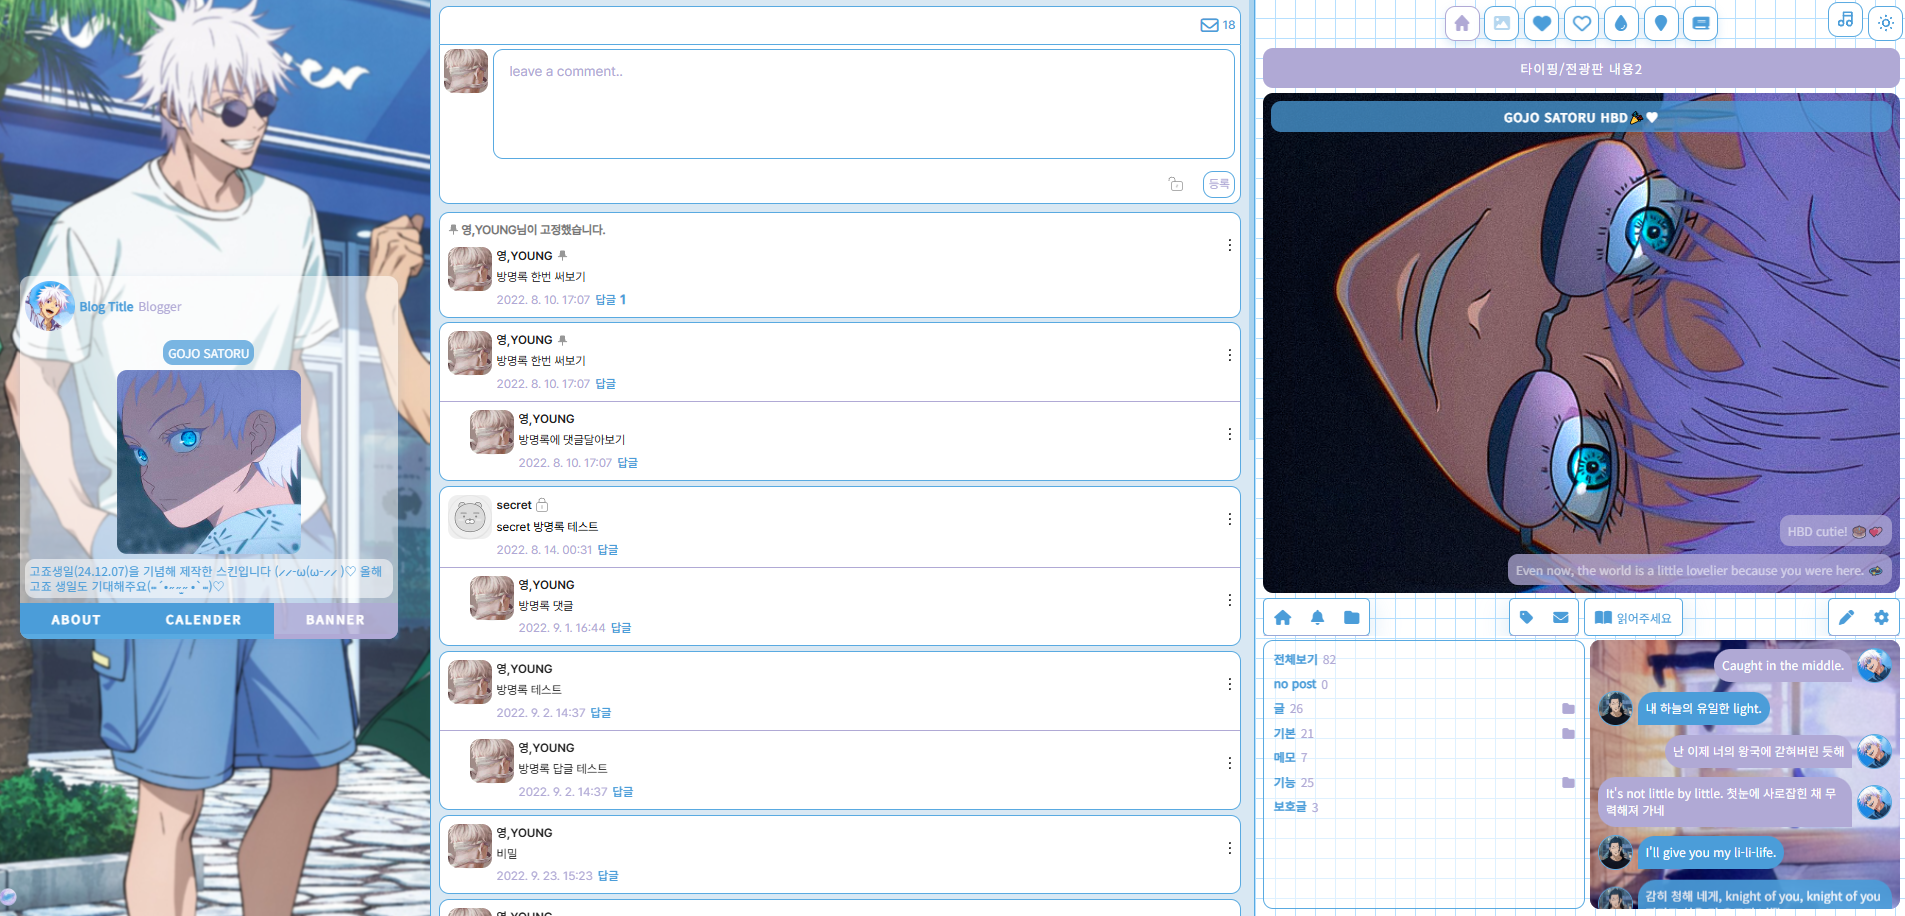The height and width of the screenshot is (916, 1905).
Task: Open options menu for 방명록 답글 테스트 reply
Action: (1229, 763)
